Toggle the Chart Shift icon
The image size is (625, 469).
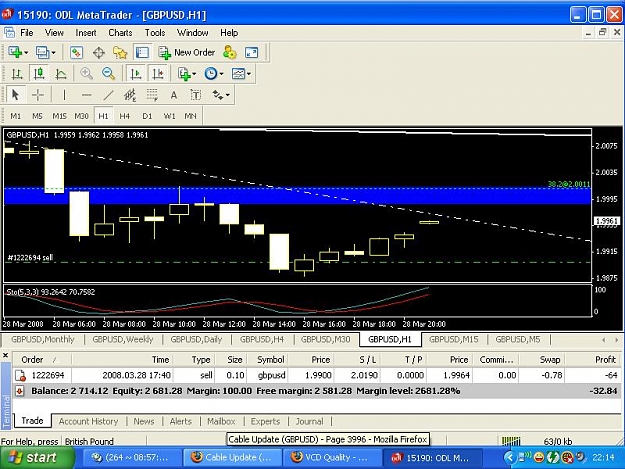pos(158,74)
